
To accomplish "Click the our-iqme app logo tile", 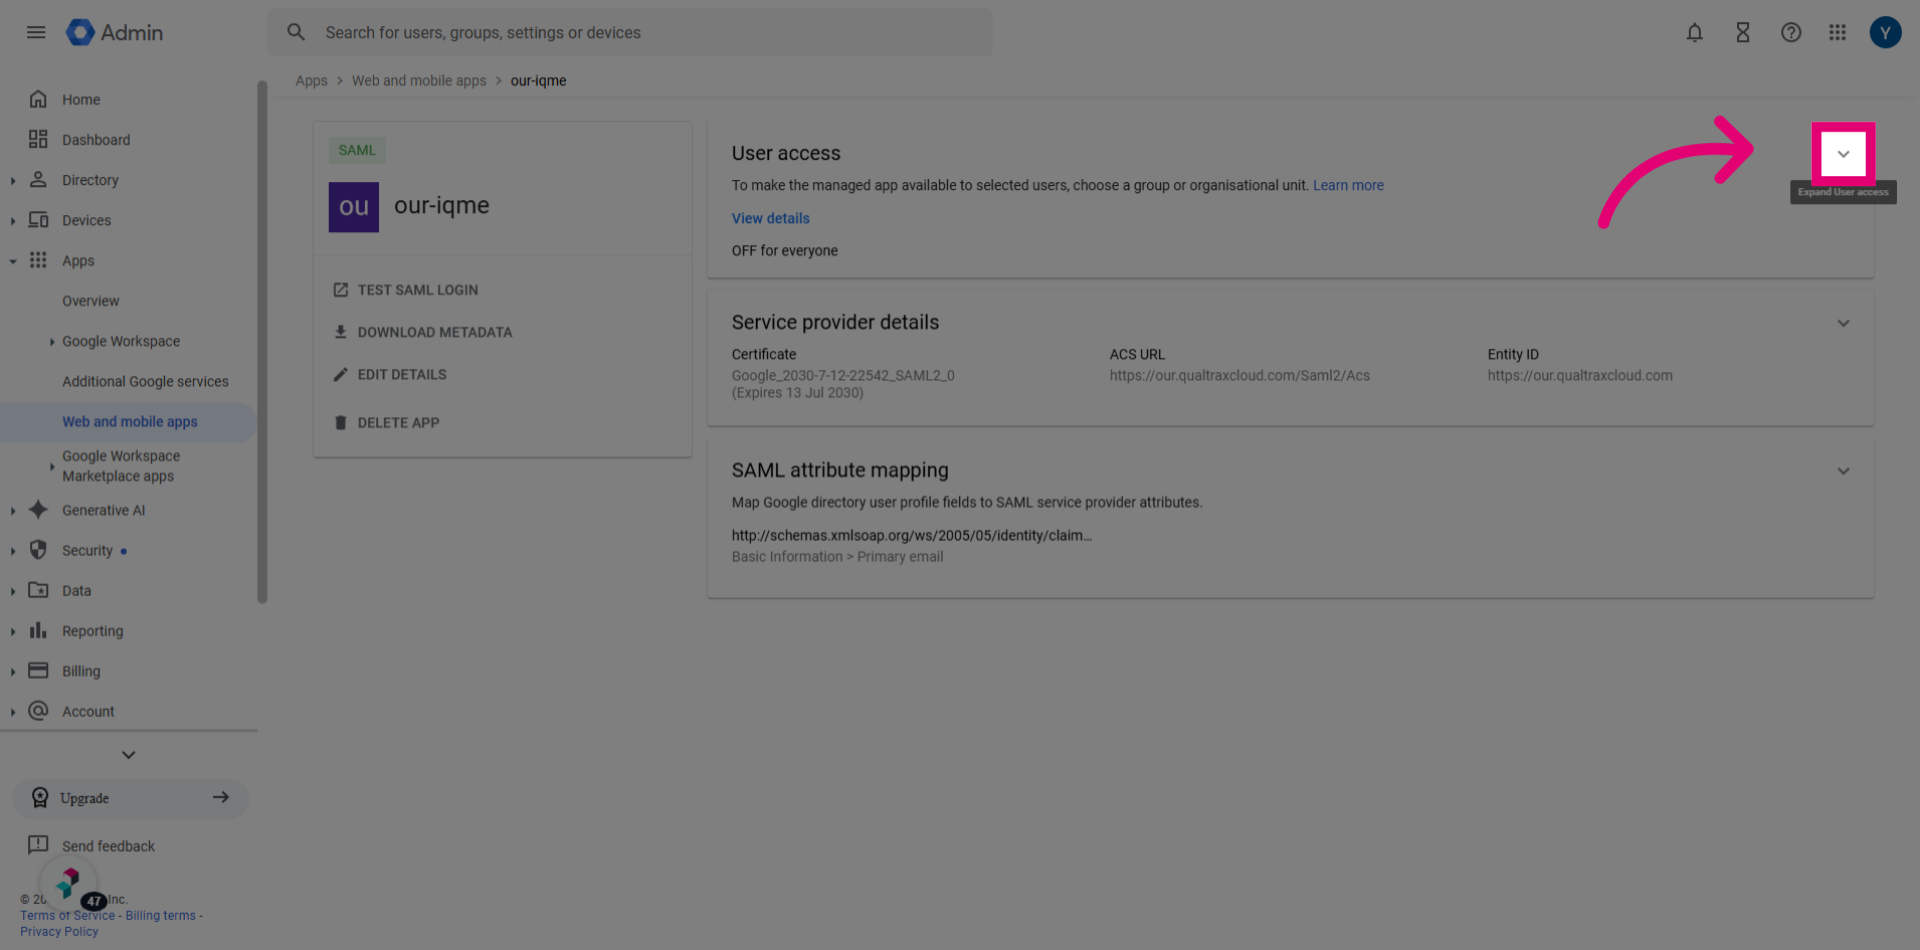I will pos(354,207).
